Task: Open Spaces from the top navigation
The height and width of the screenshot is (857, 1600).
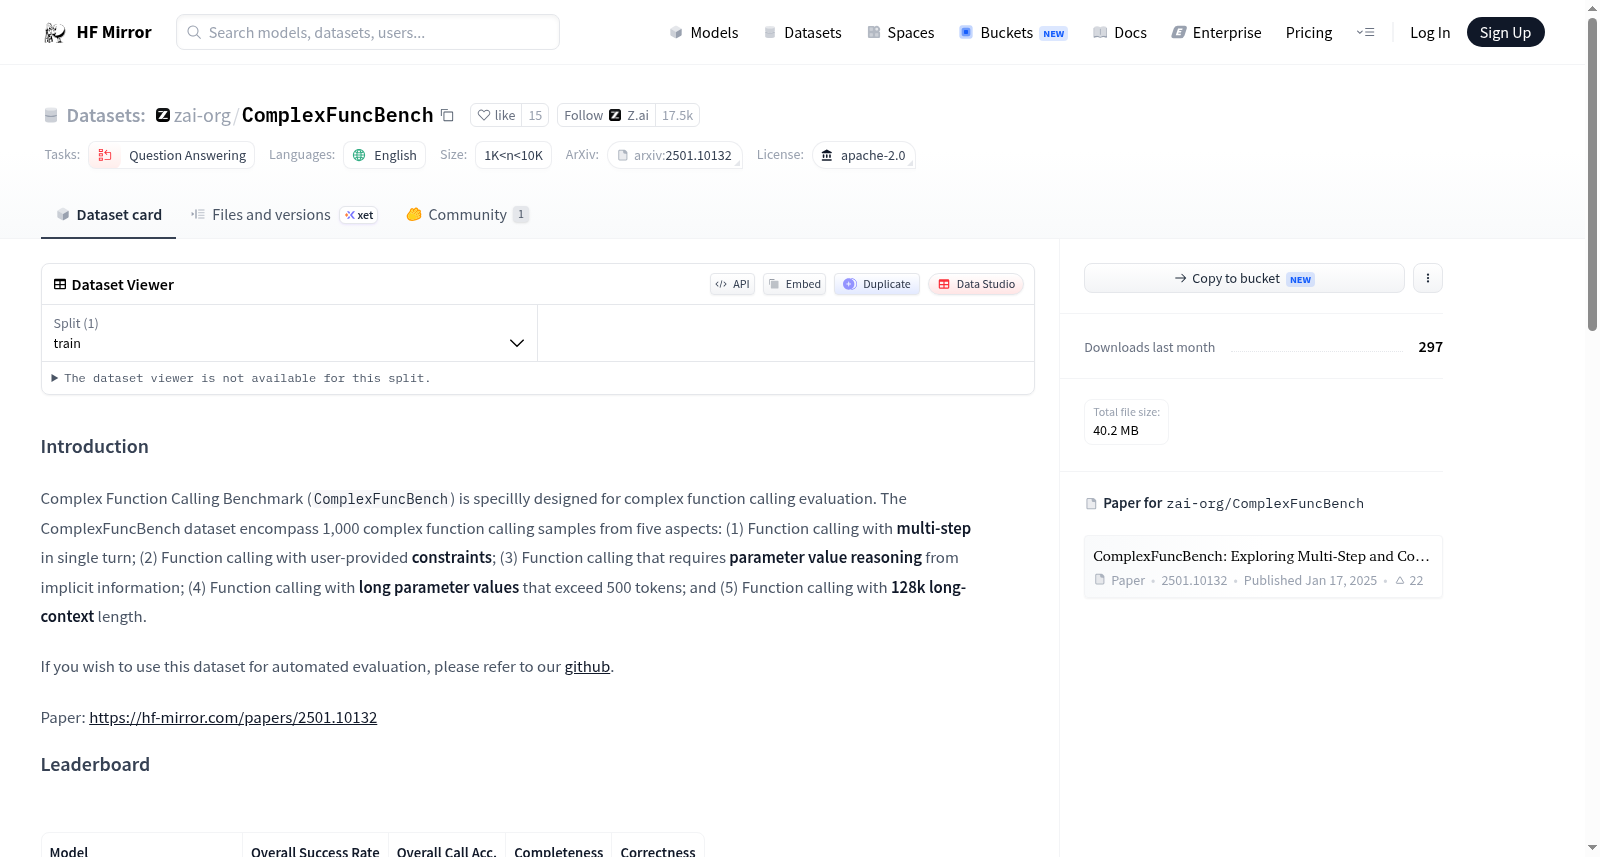Action: [900, 33]
